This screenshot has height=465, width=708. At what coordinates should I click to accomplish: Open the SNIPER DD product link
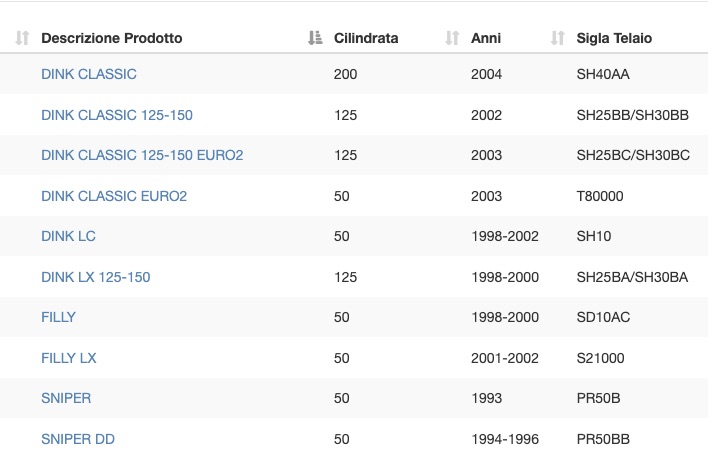pyautogui.click(x=78, y=439)
